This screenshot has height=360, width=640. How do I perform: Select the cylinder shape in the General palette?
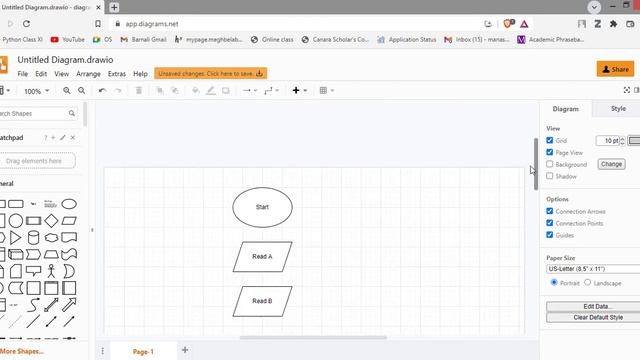tap(33, 237)
